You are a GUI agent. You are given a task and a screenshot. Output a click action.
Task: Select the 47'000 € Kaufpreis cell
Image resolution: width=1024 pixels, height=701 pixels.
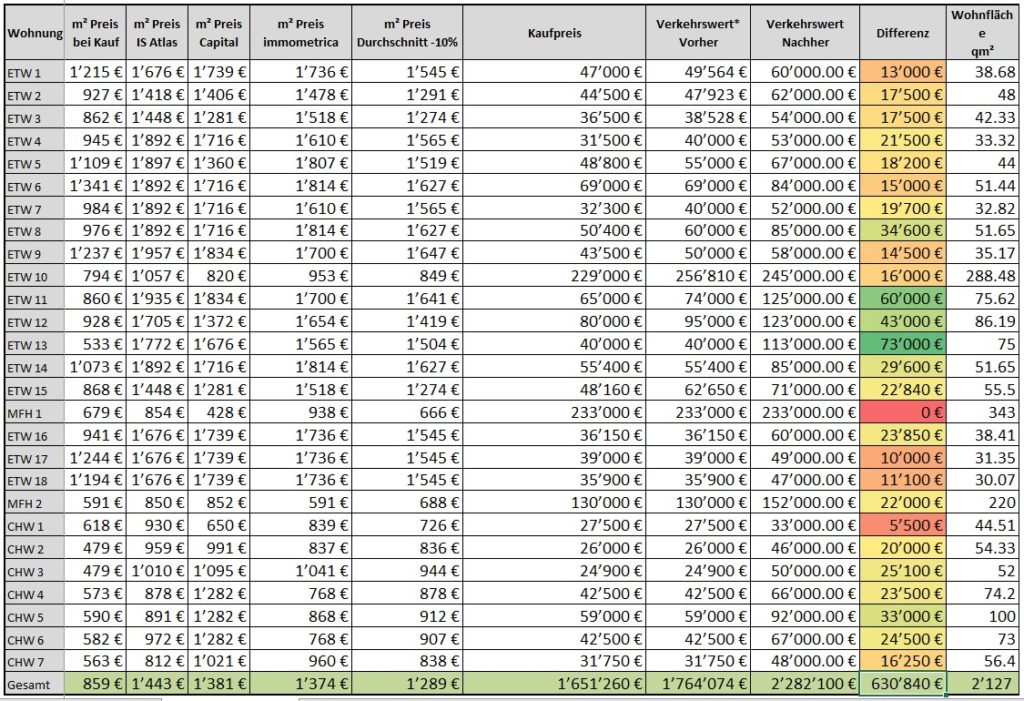[x=554, y=72]
